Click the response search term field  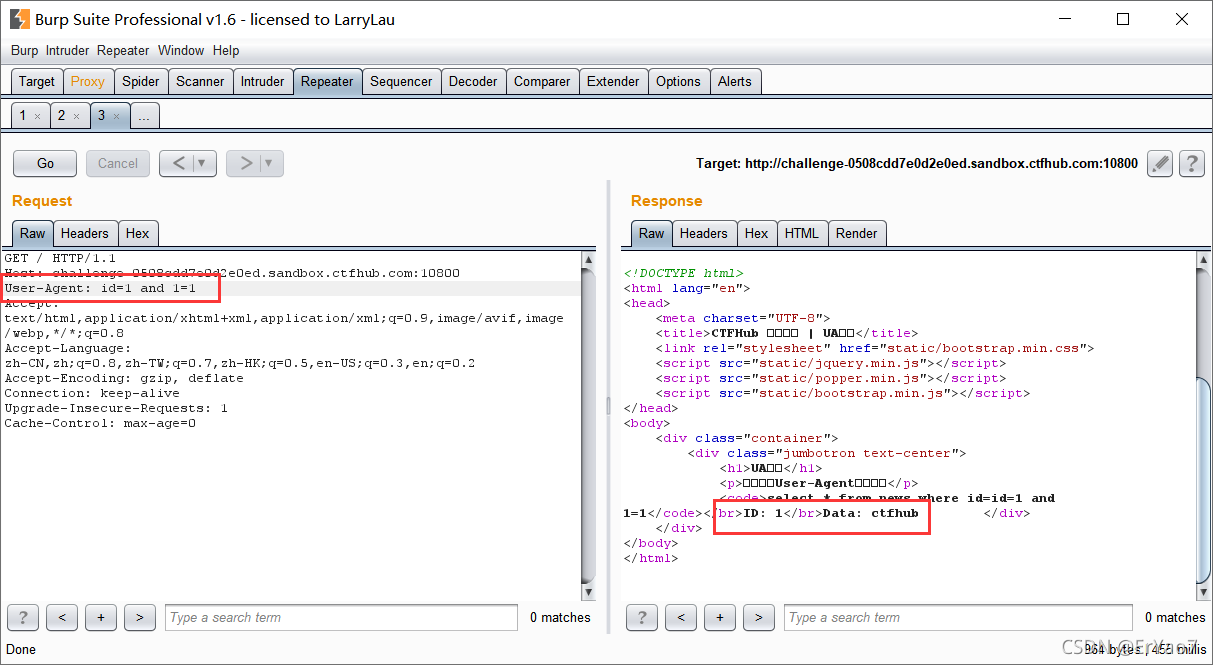(x=958, y=617)
